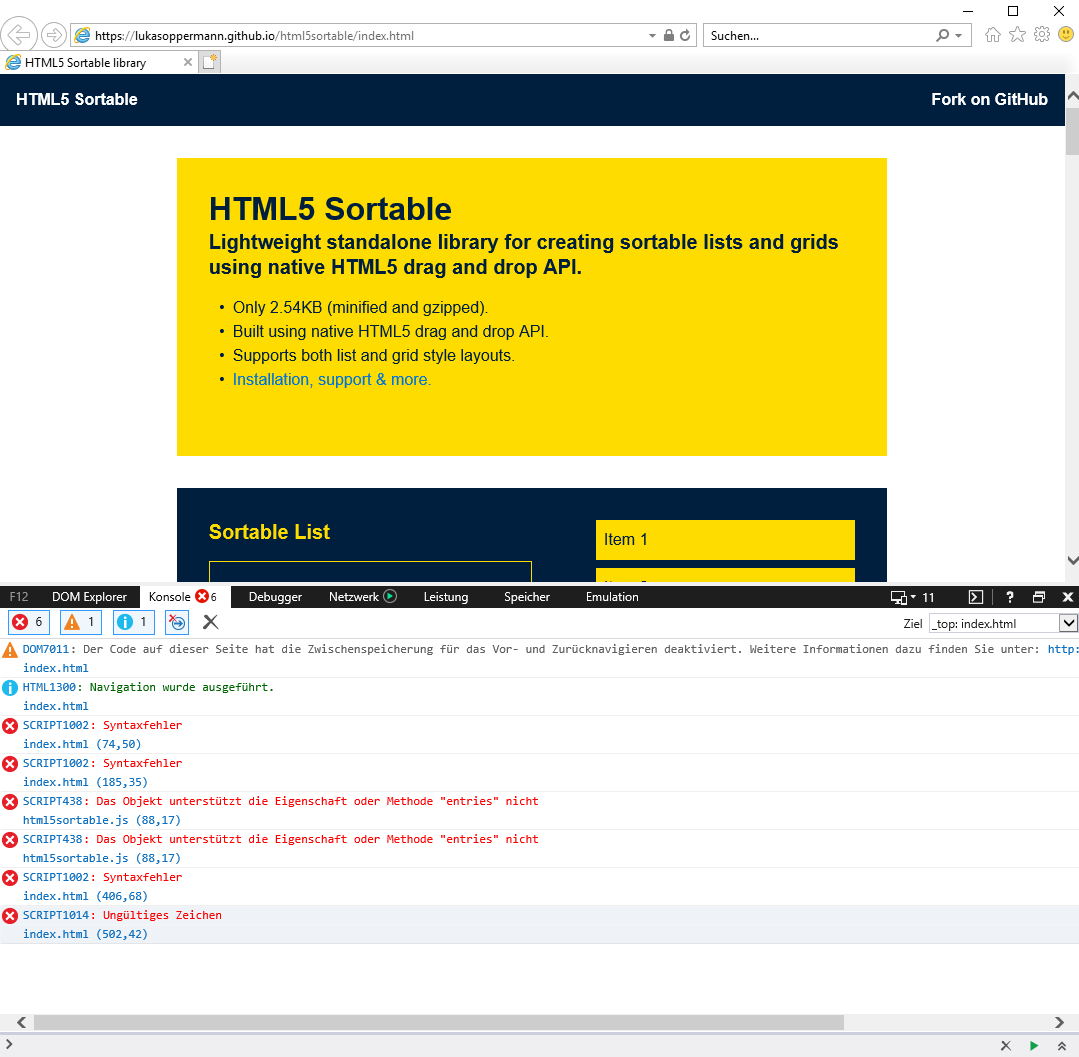Image resolution: width=1079 pixels, height=1057 pixels.
Task: View site security via the lock icon
Action: tap(668, 35)
